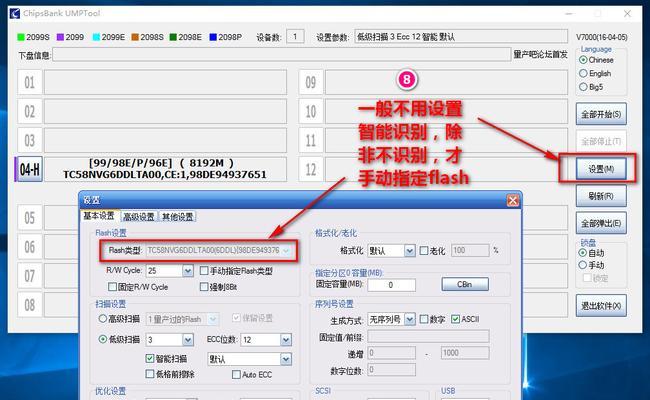The height and width of the screenshot is (400, 650).
Task: Open the 默认 scan mode dropdown
Action: [286, 359]
